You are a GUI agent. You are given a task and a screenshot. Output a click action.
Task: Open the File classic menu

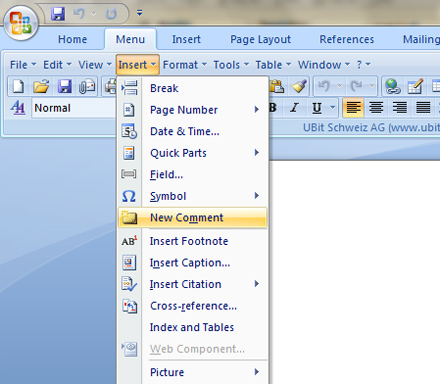click(x=23, y=65)
